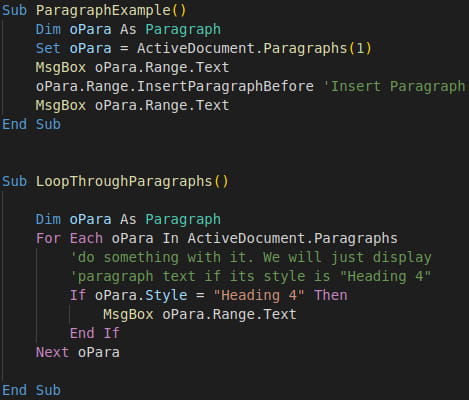Click the first 'Dim oPara As Paragraph' line under ParagraphExample
This screenshot has height=400, width=469.
tap(128, 29)
